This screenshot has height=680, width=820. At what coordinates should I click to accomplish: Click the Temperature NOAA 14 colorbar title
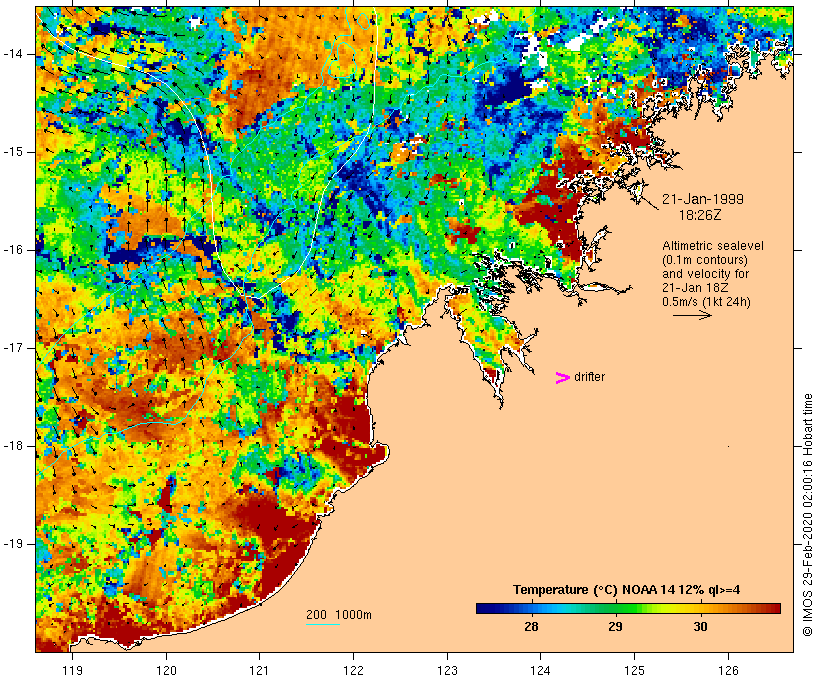pyautogui.click(x=626, y=590)
